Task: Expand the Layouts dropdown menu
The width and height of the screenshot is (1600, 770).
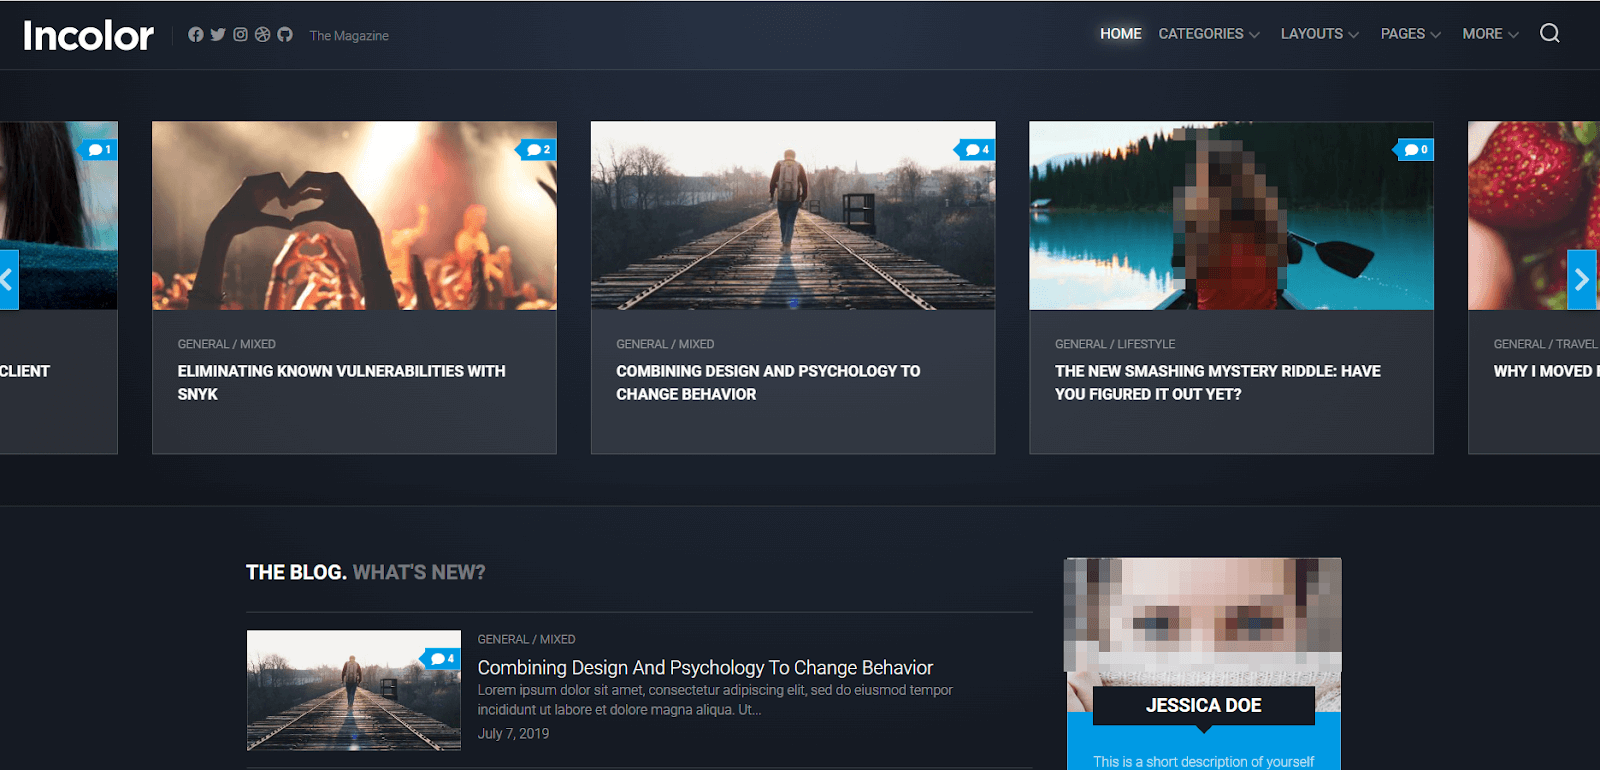Action: coord(1319,34)
